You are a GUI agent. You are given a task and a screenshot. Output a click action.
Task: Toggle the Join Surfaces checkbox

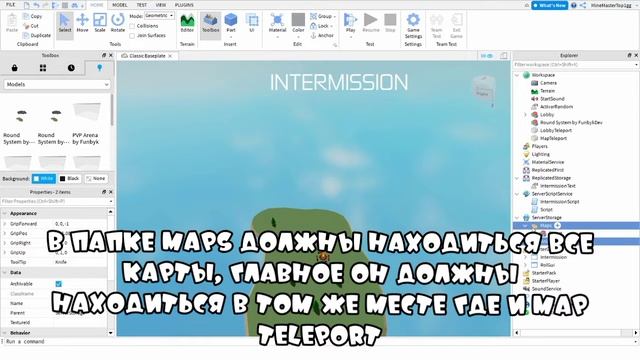click(132, 36)
